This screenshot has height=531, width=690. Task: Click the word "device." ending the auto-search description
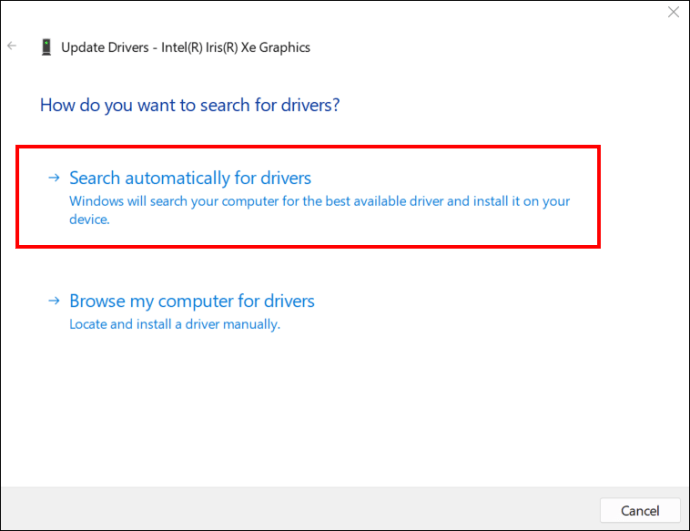coord(89,219)
